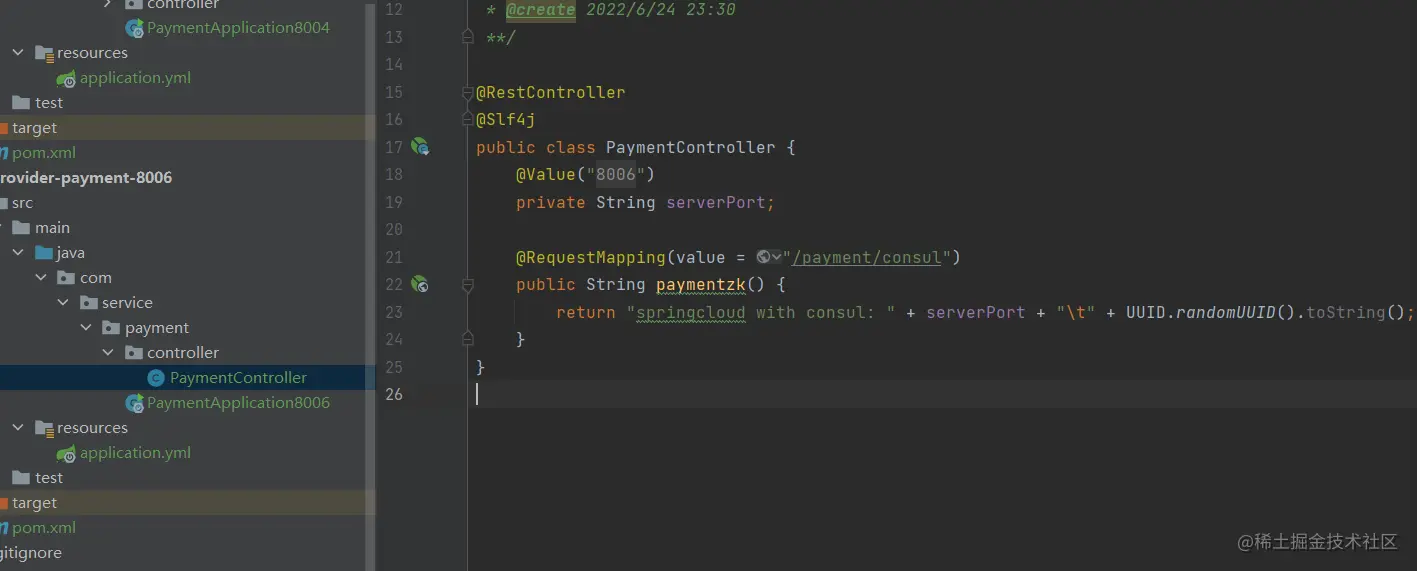Select pom.xml directly above gitignore
Image resolution: width=1417 pixels, height=571 pixels.
pyautogui.click(x=44, y=528)
